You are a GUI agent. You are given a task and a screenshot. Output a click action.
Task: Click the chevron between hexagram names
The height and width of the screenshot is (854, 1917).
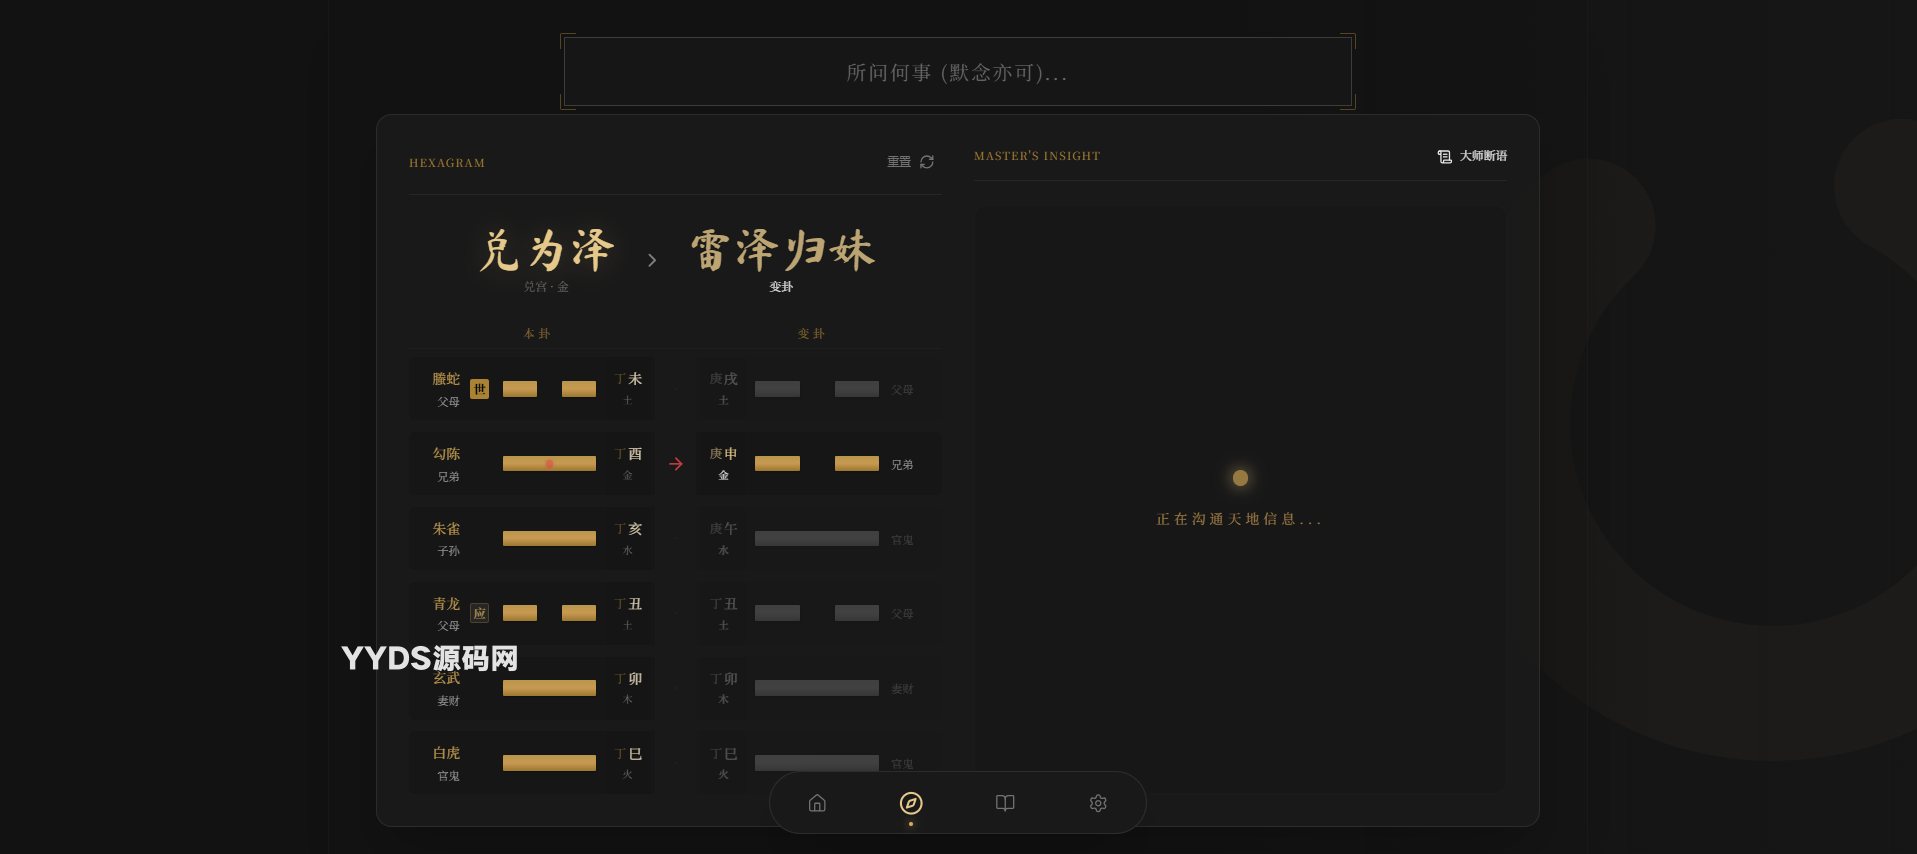(x=652, y=260)
